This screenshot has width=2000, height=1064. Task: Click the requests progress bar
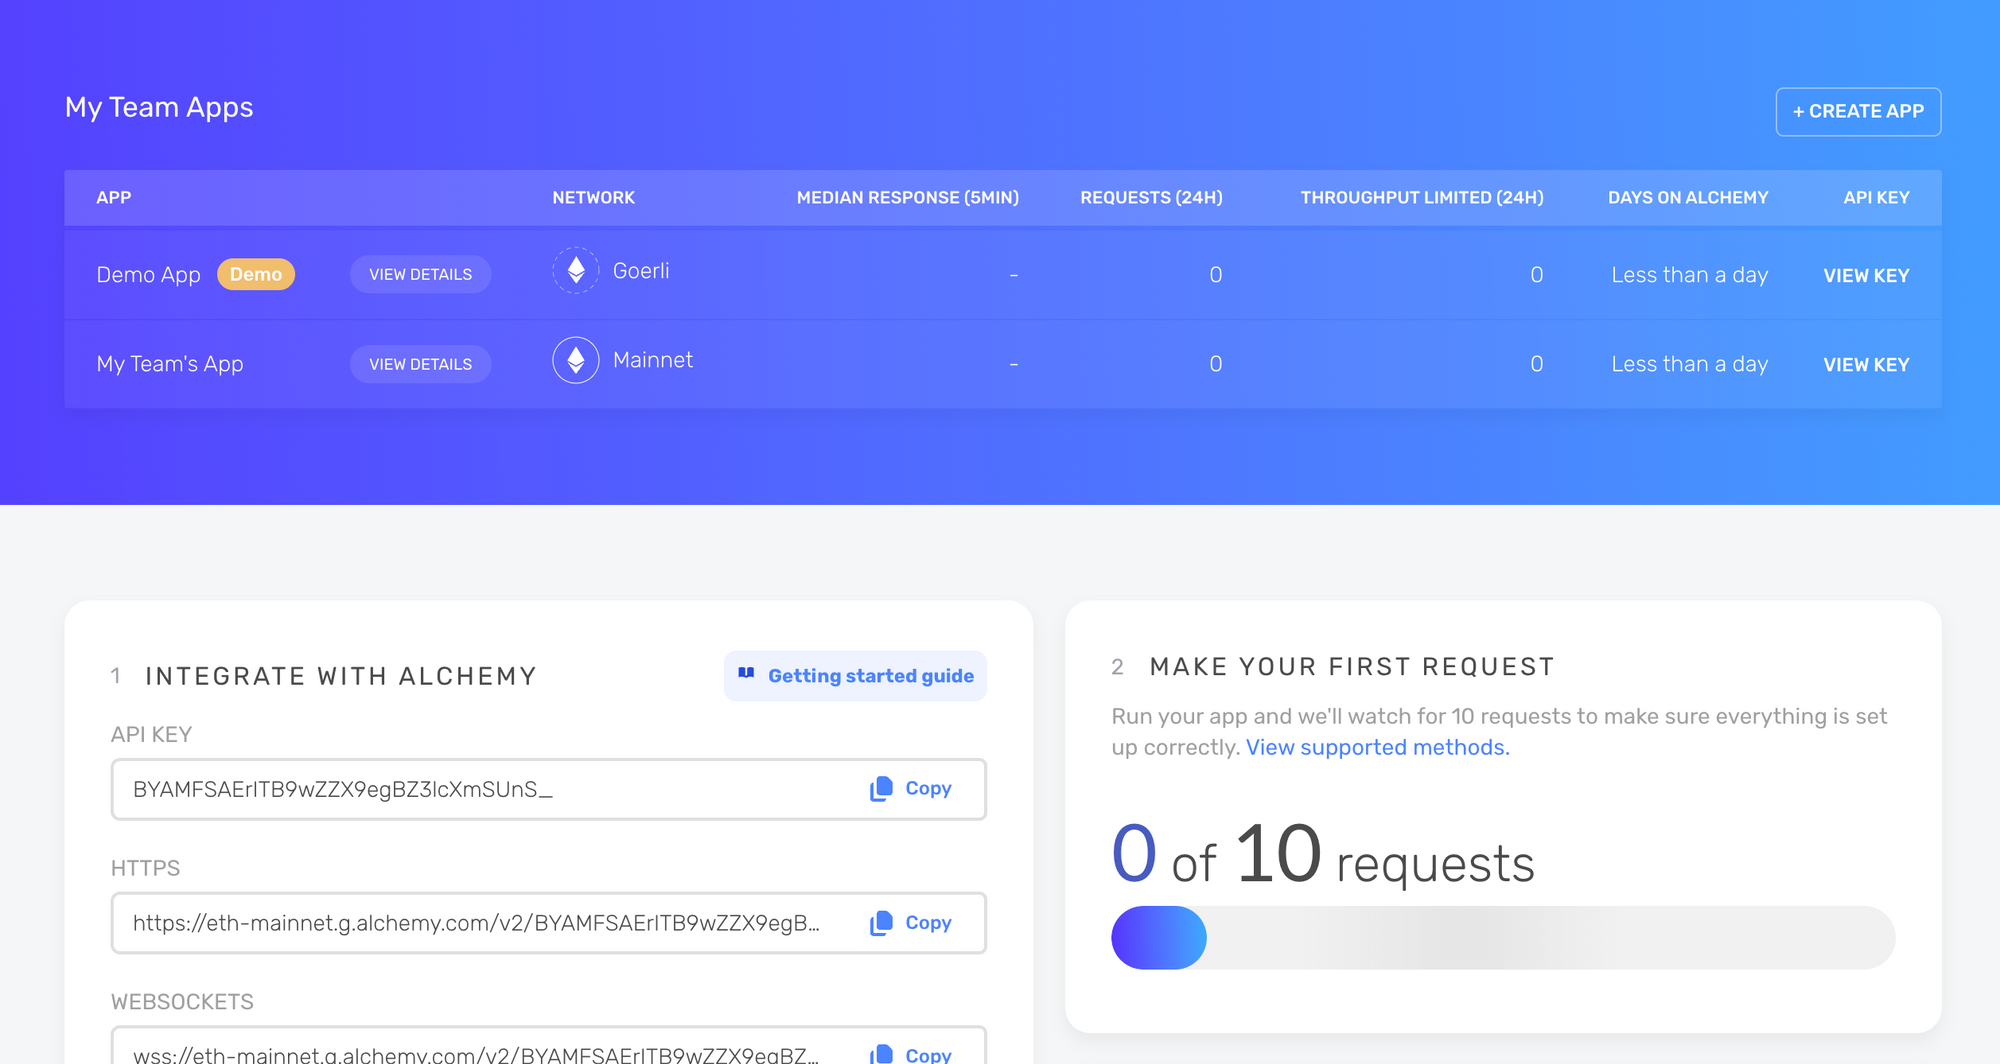tap(1503, 937)
